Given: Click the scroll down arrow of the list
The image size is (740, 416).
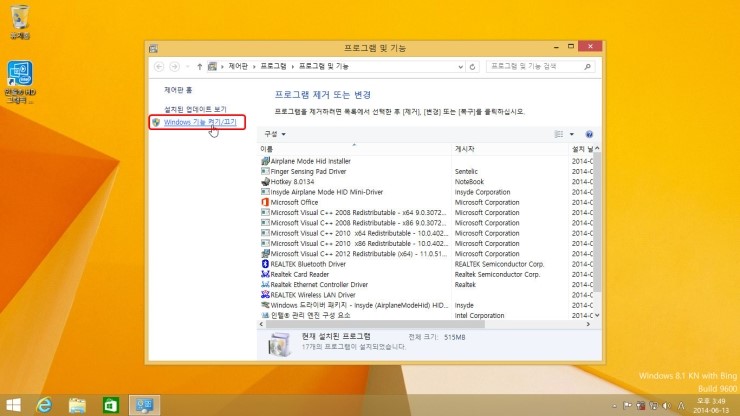Looking at the screenshot, I should 597,315.
